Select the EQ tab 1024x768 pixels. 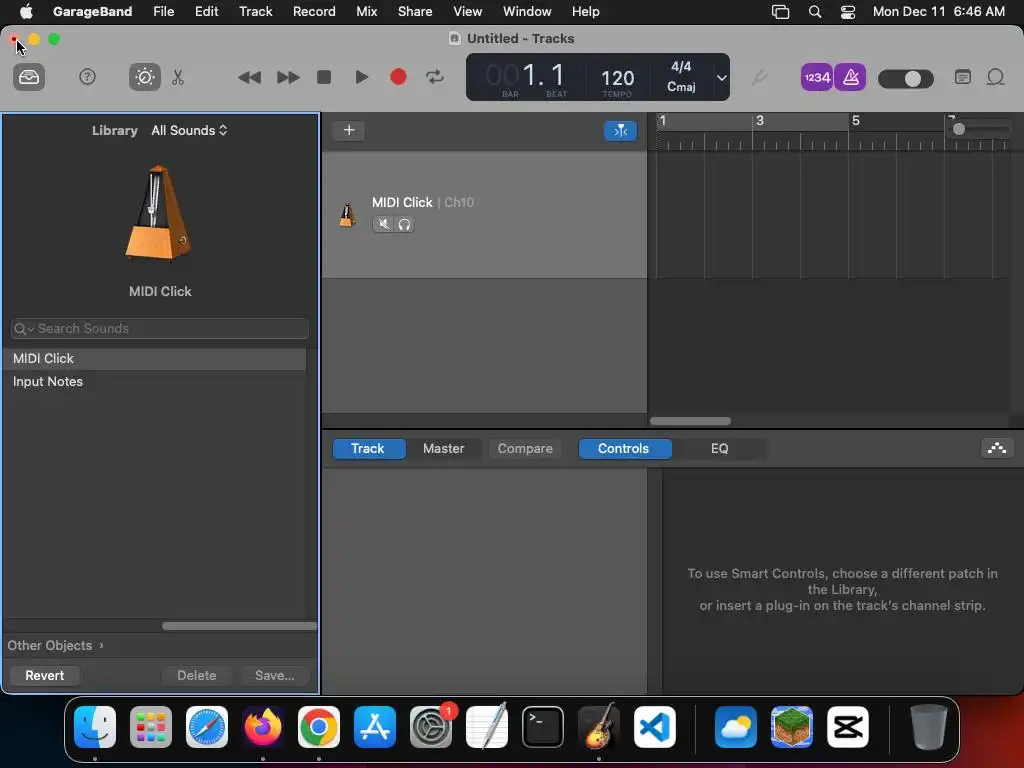click(x=719, y=449)
